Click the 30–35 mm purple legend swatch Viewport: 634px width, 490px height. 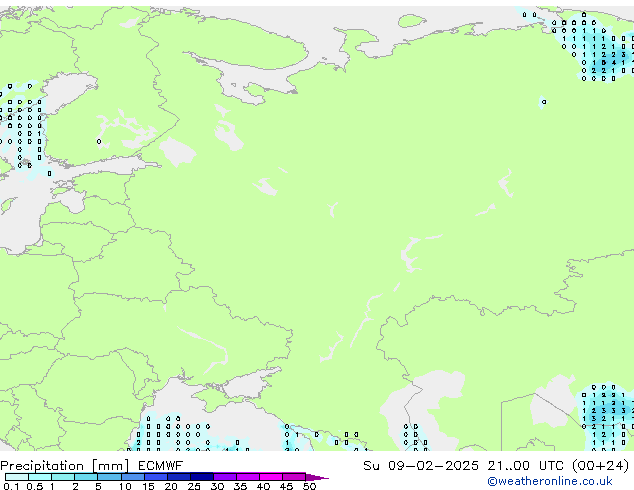224,477
